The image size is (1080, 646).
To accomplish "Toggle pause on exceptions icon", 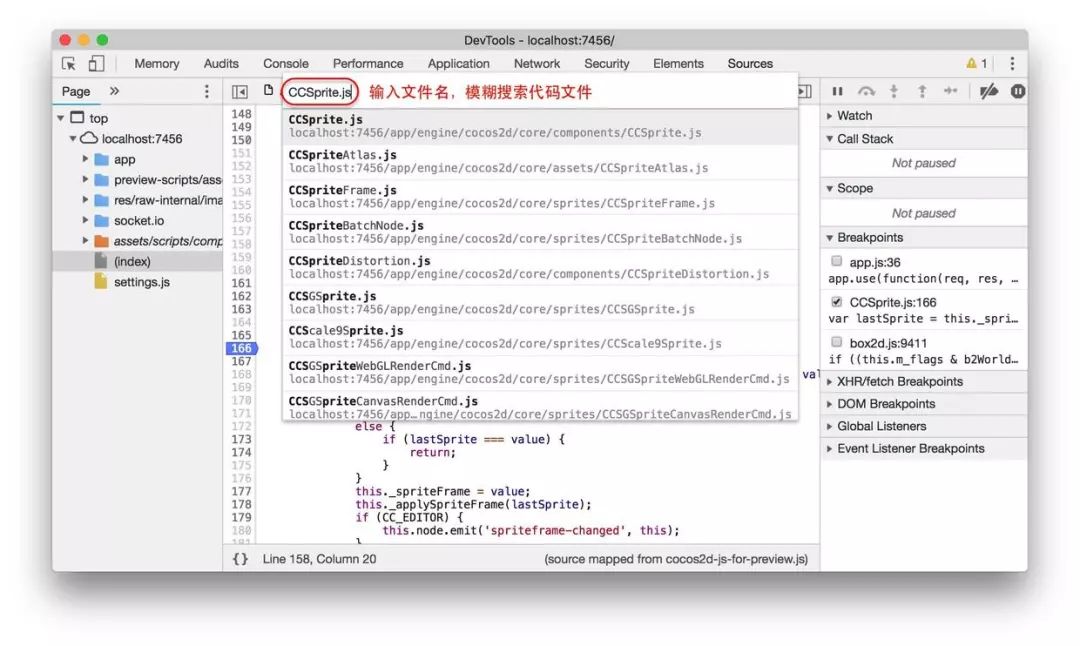I will (x=1017, y=91).
